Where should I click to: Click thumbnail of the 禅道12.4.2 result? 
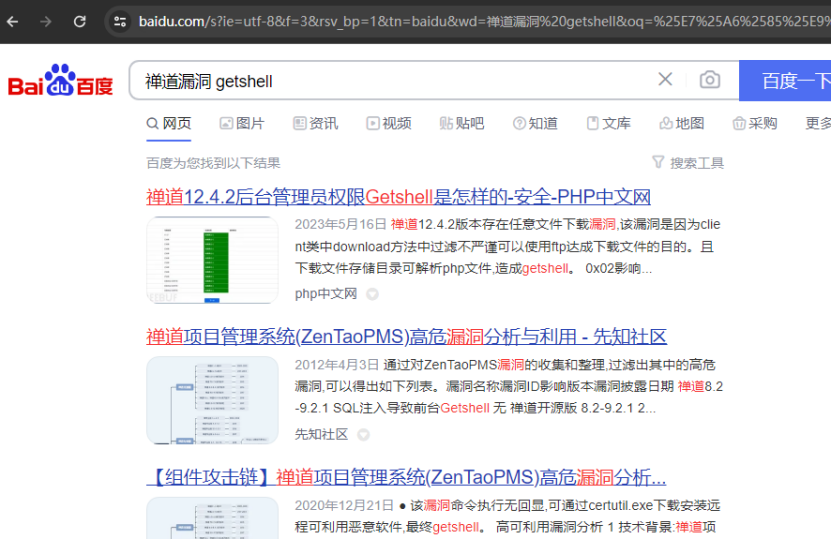(x=213, y=260)
